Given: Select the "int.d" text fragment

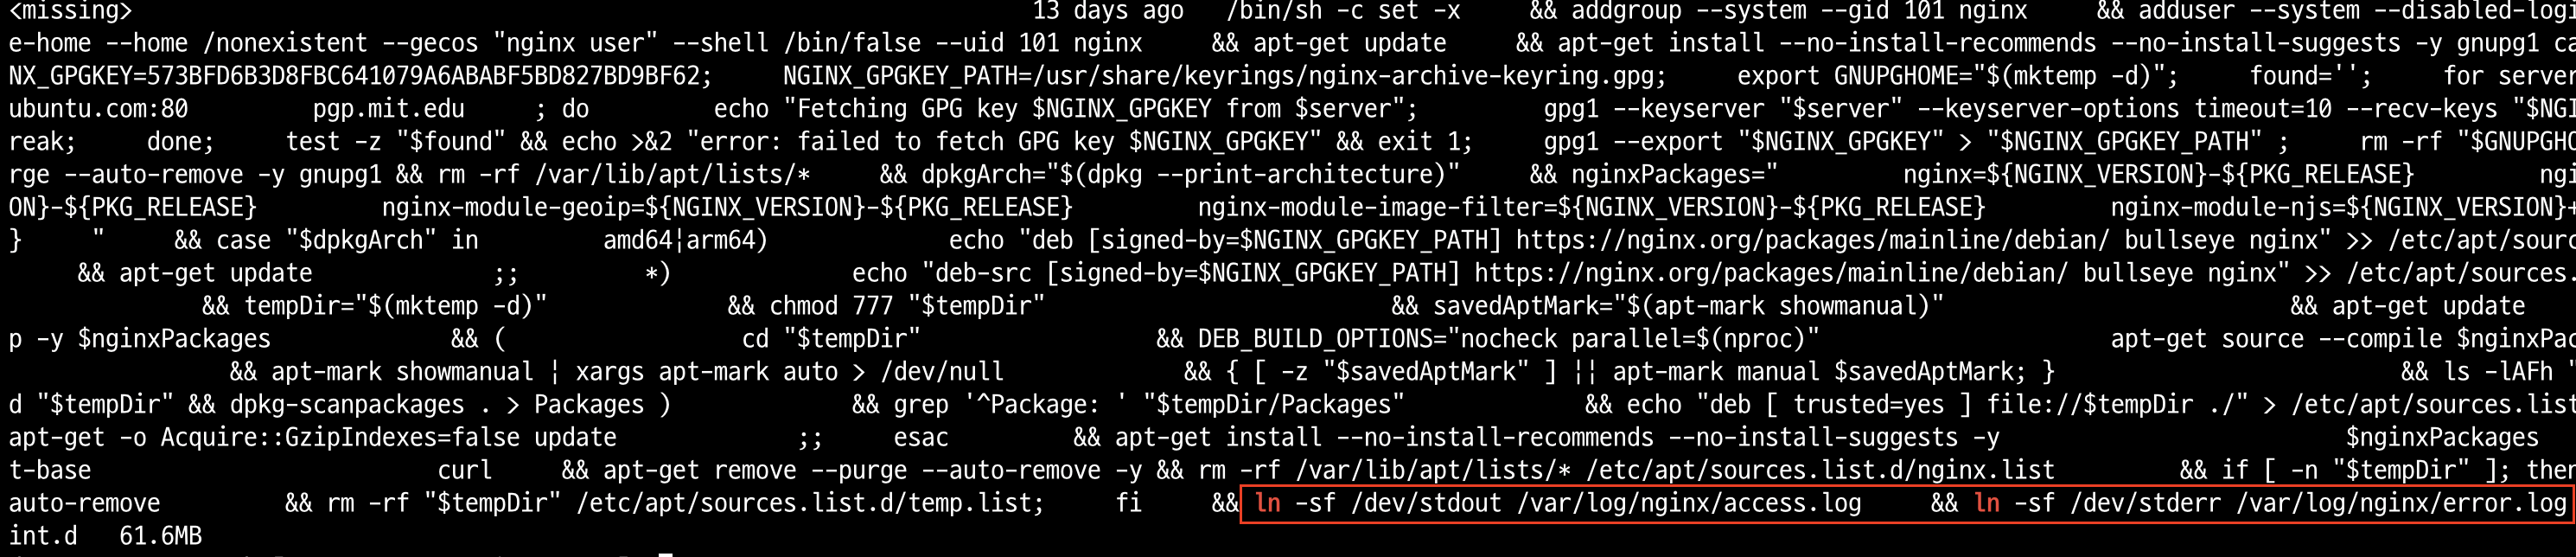Looking at the screenshot, I should (43, 536).
